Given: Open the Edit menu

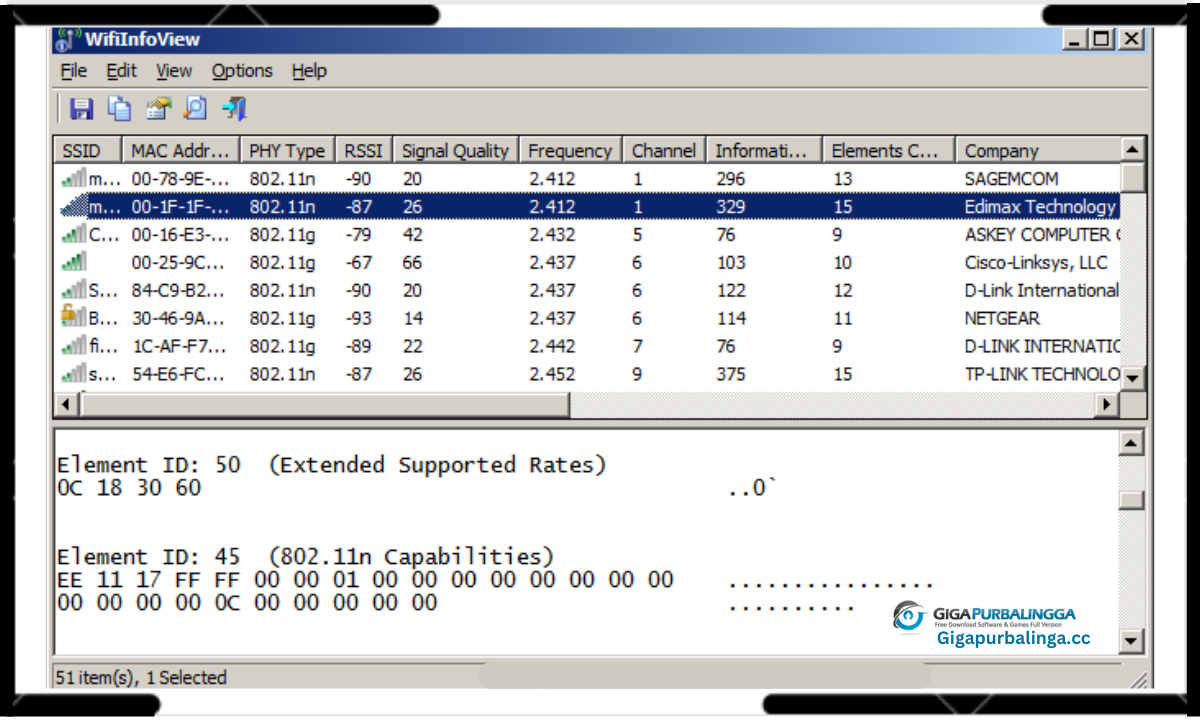Looking at the screenshot, I should coord(122,71).
